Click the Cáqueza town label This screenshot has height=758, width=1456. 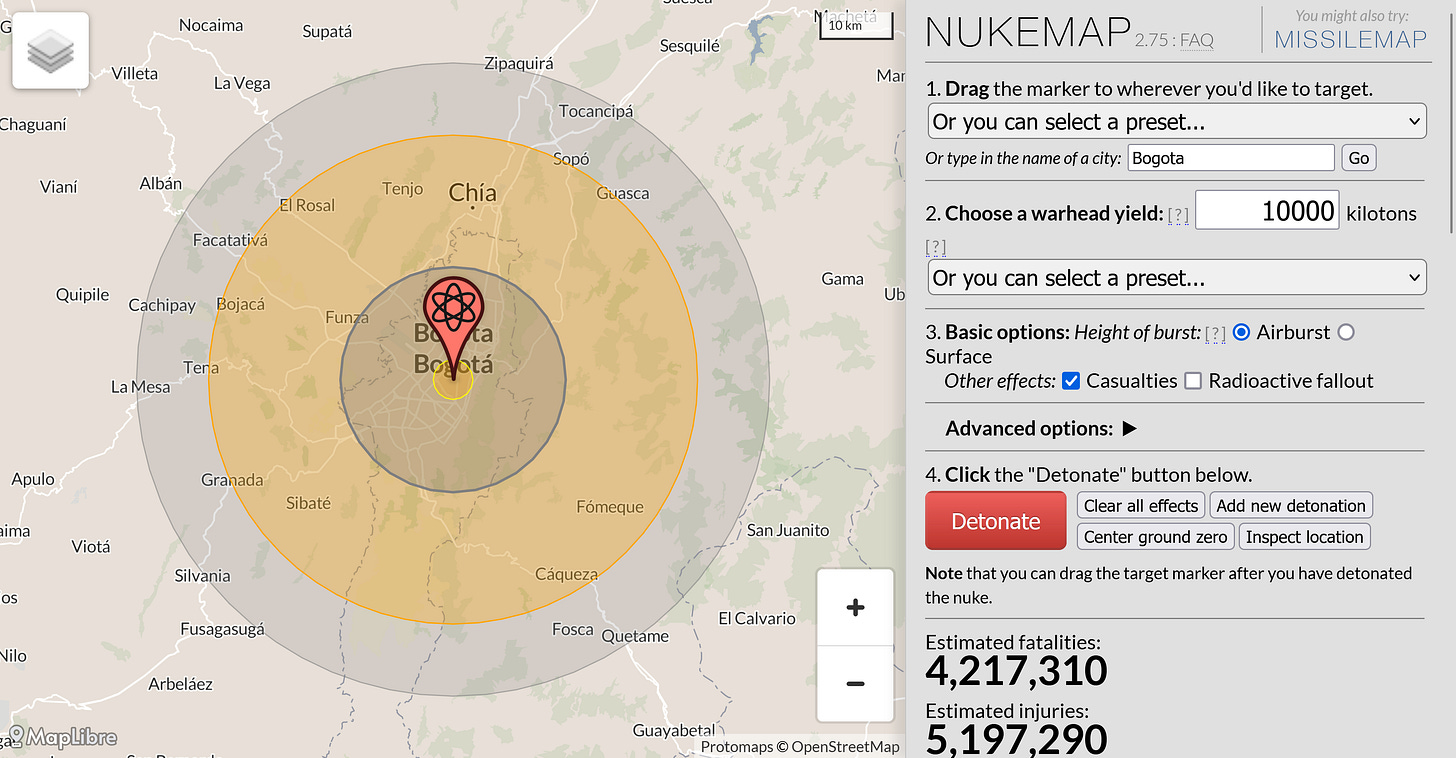[x=566, y=574]
